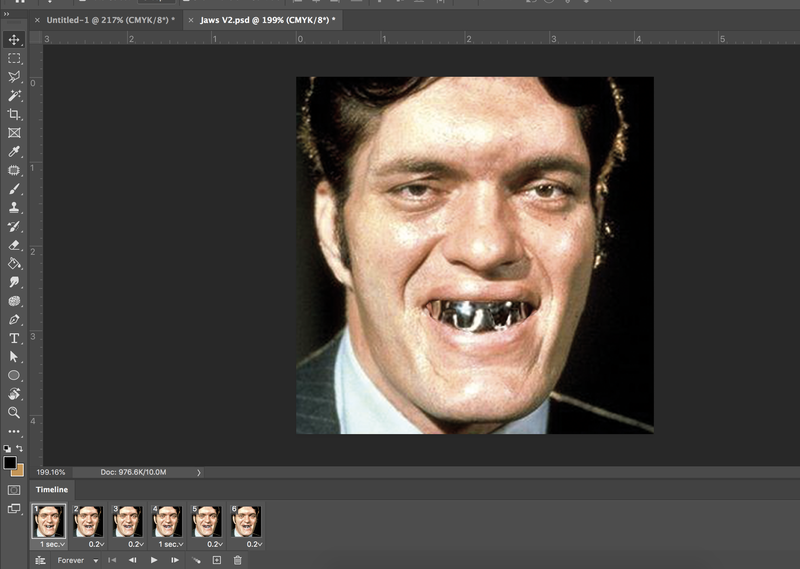Viewport: 800px width, 569px height.
Task: Select the Rectangular Marquee tool
Action: click(x=14, y=58)
